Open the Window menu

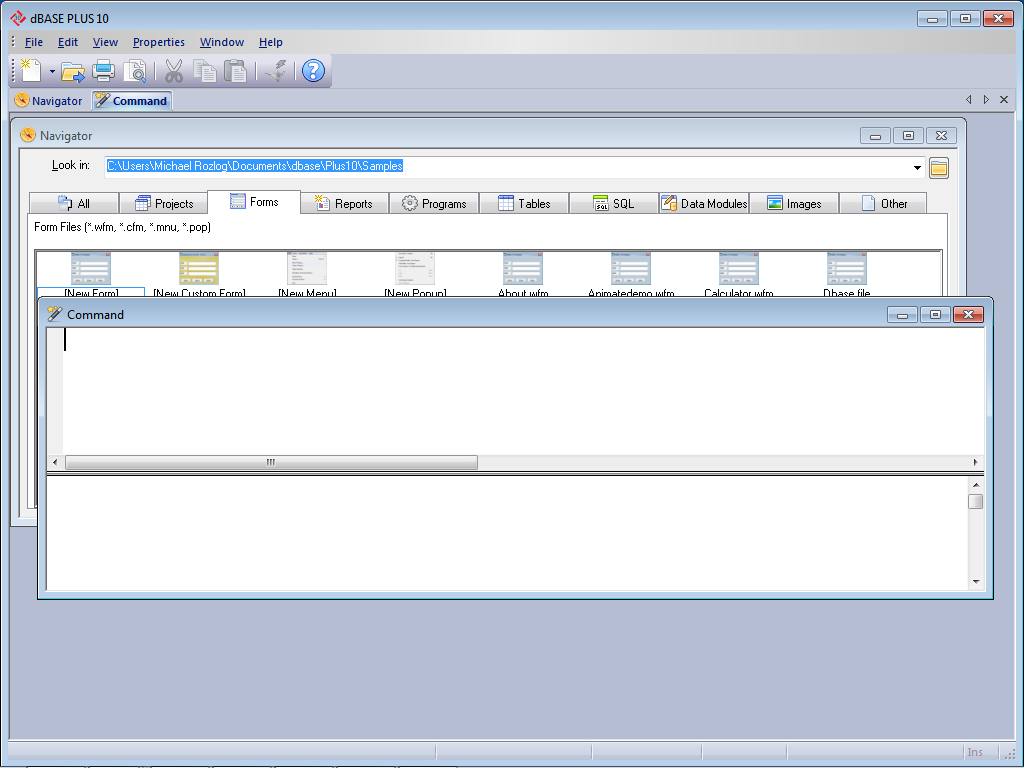click(x=221, y=42)
